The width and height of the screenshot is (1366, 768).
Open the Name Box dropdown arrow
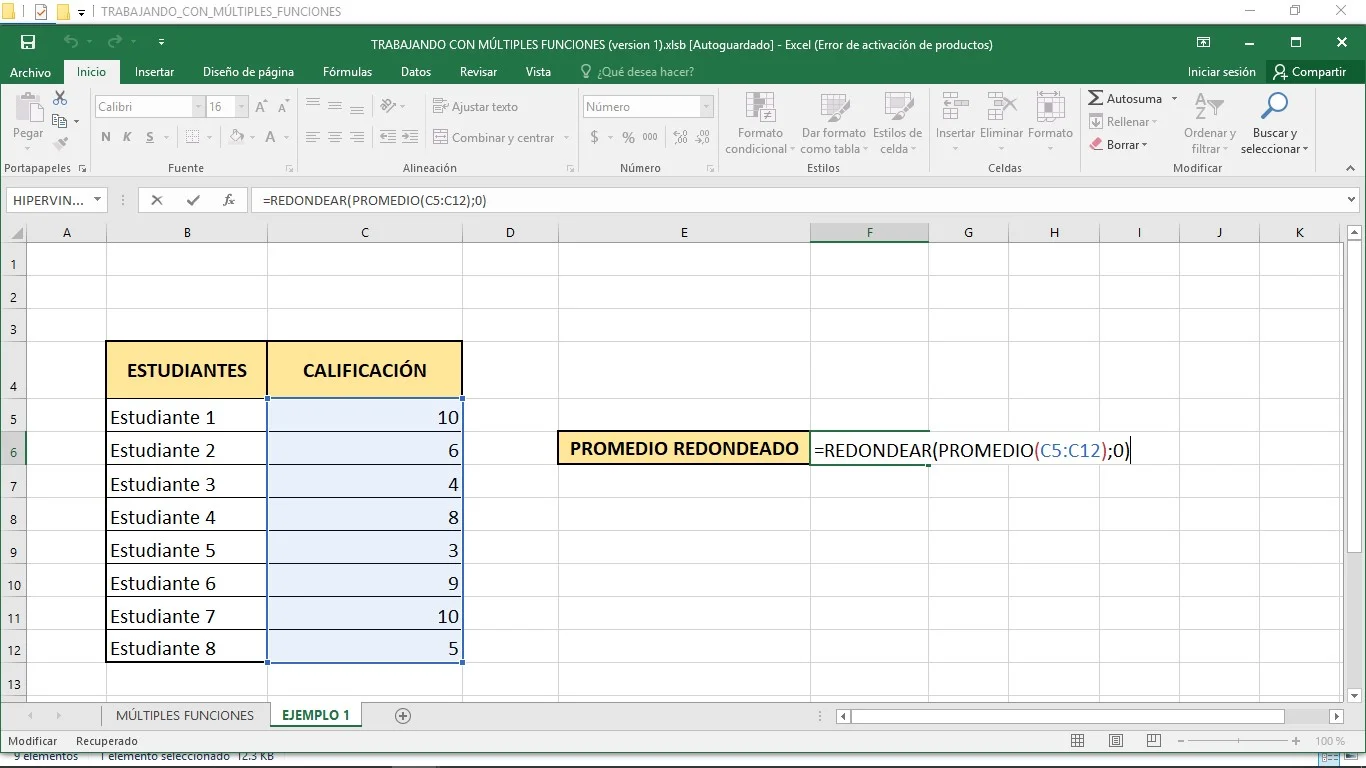pyautogui.click(x=97, y=200)
